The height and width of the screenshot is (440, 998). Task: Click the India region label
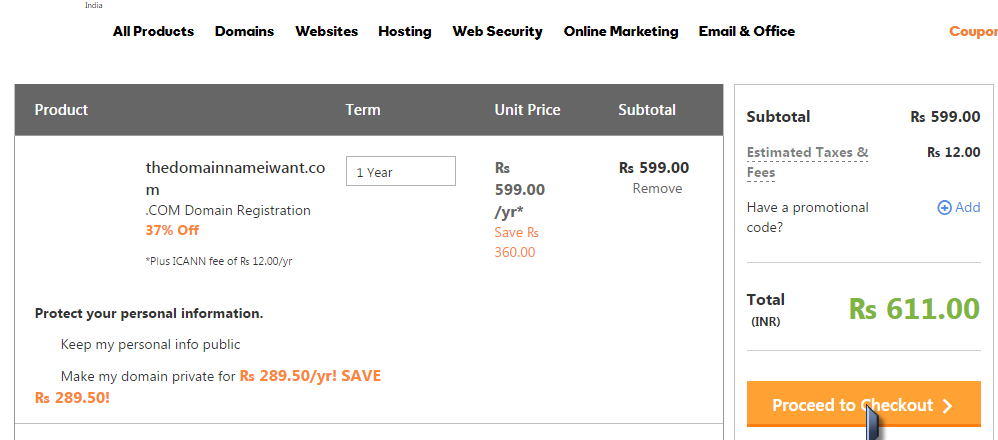coord(94,5)
